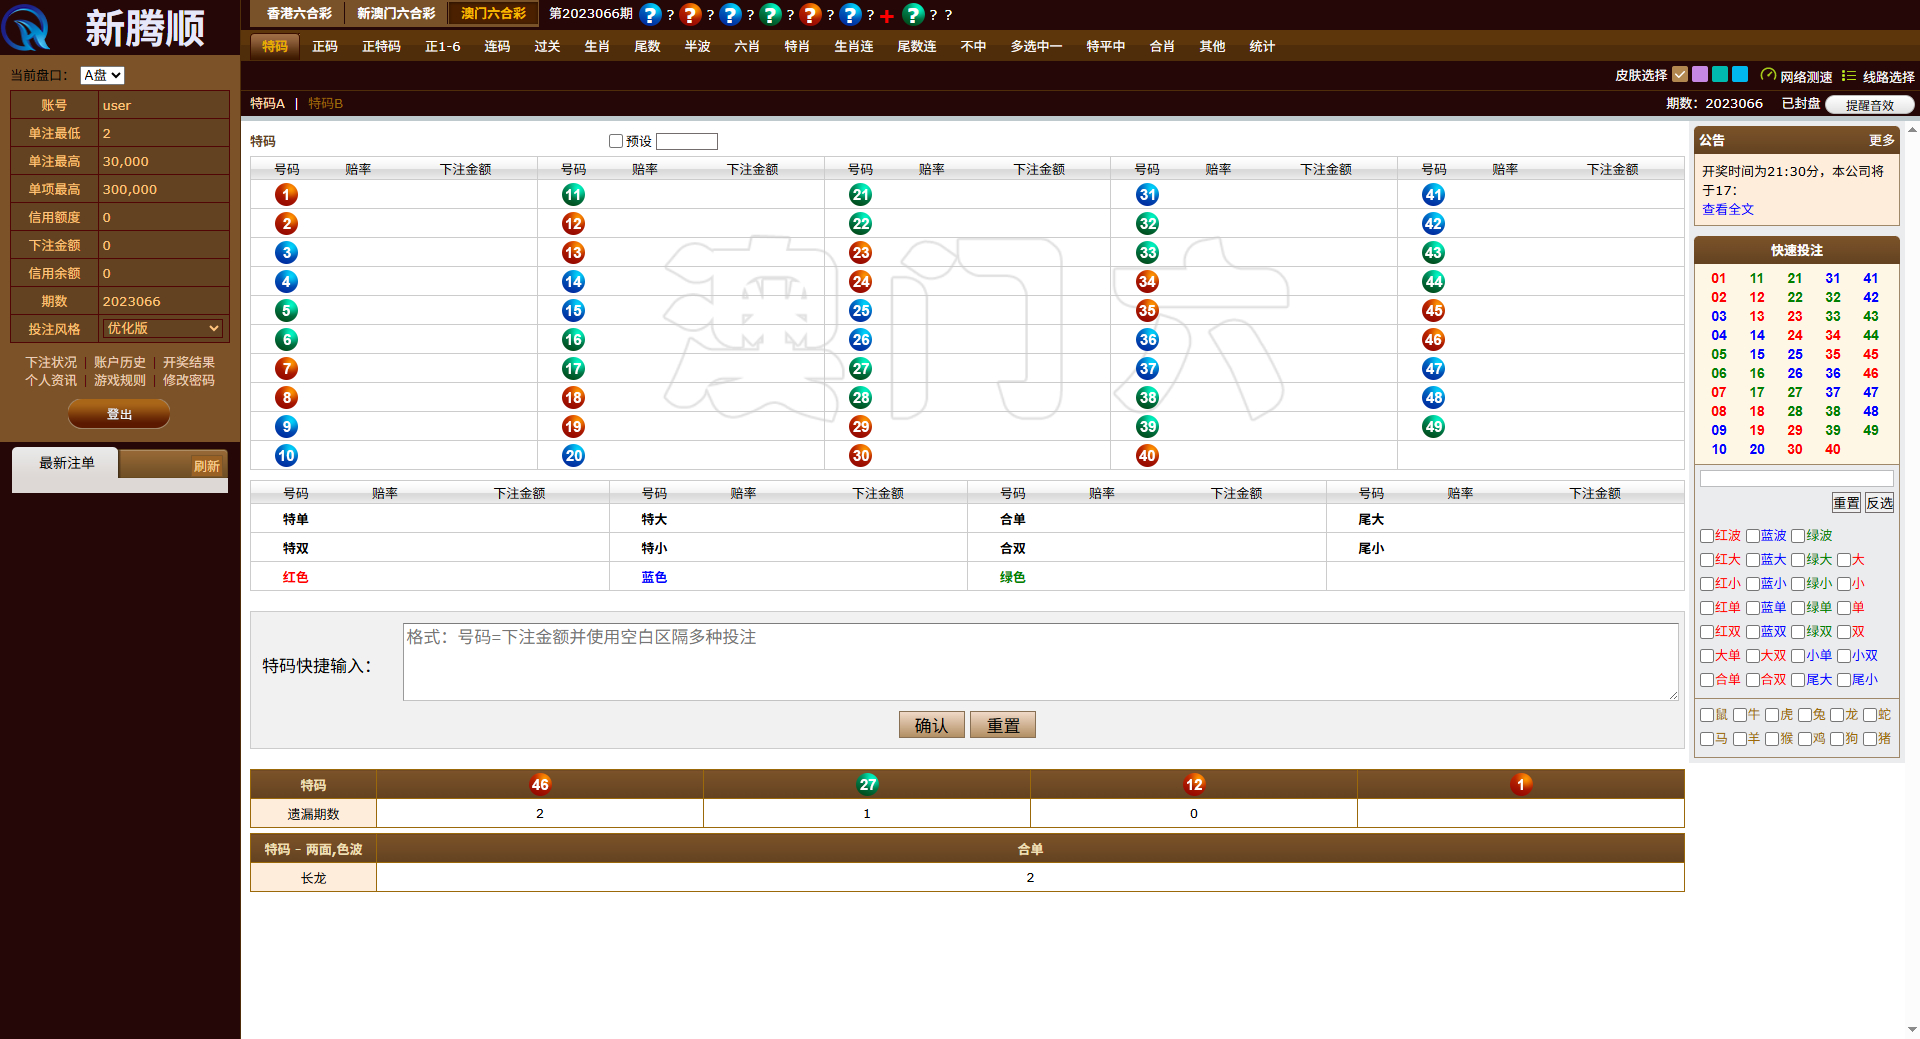Image resolution: width=1920 pixels, height=1039 pixels.
Task: Open the 生肖连 menu item
Action: click(853, 46)
